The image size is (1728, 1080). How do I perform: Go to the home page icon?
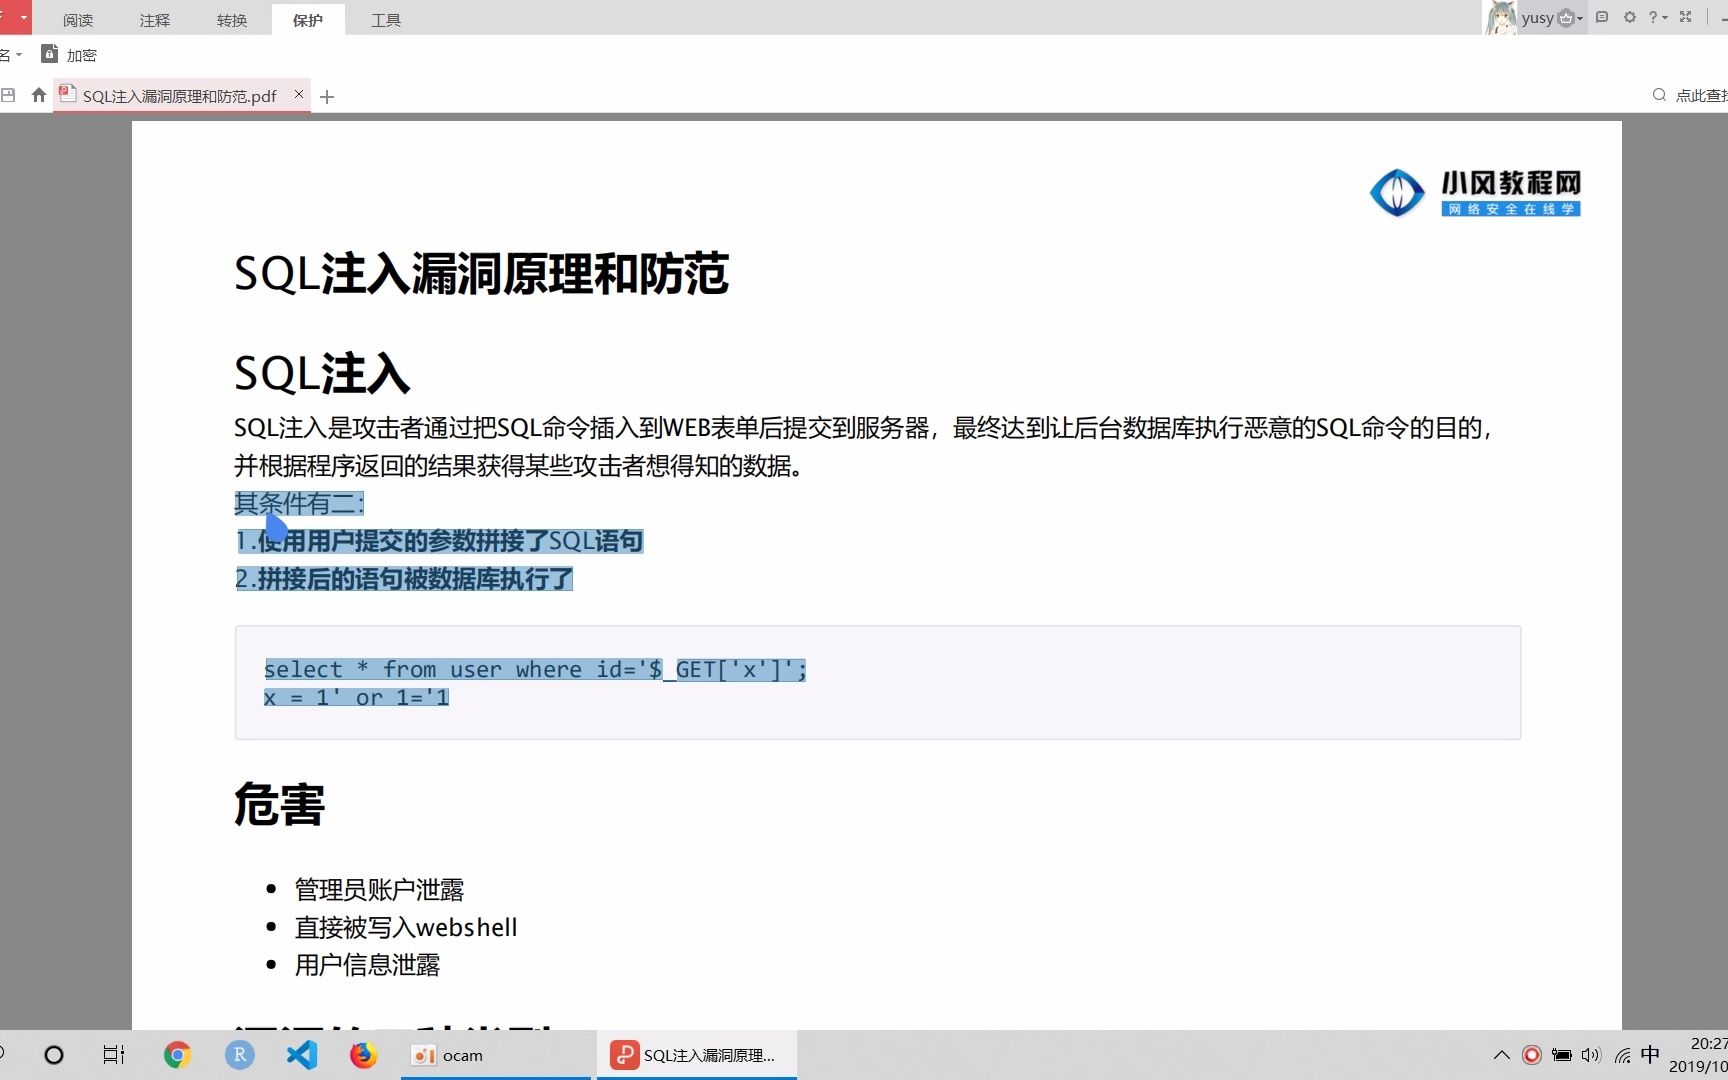(x=39, y=95)
